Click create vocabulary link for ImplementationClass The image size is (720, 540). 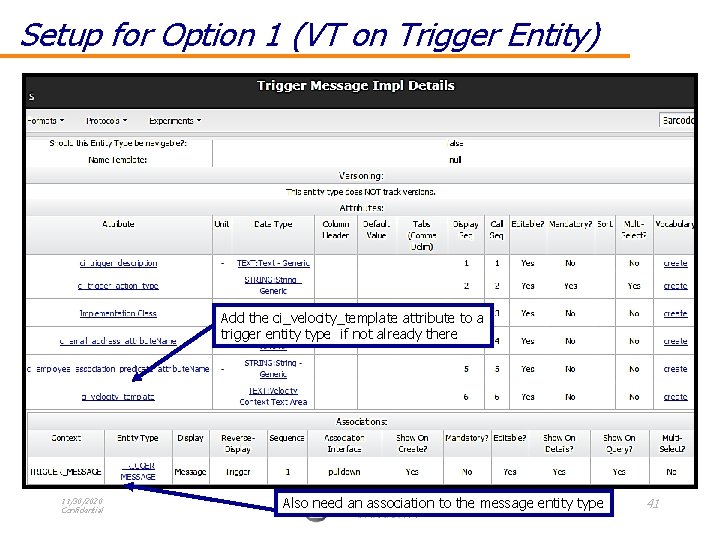point(675,313)
